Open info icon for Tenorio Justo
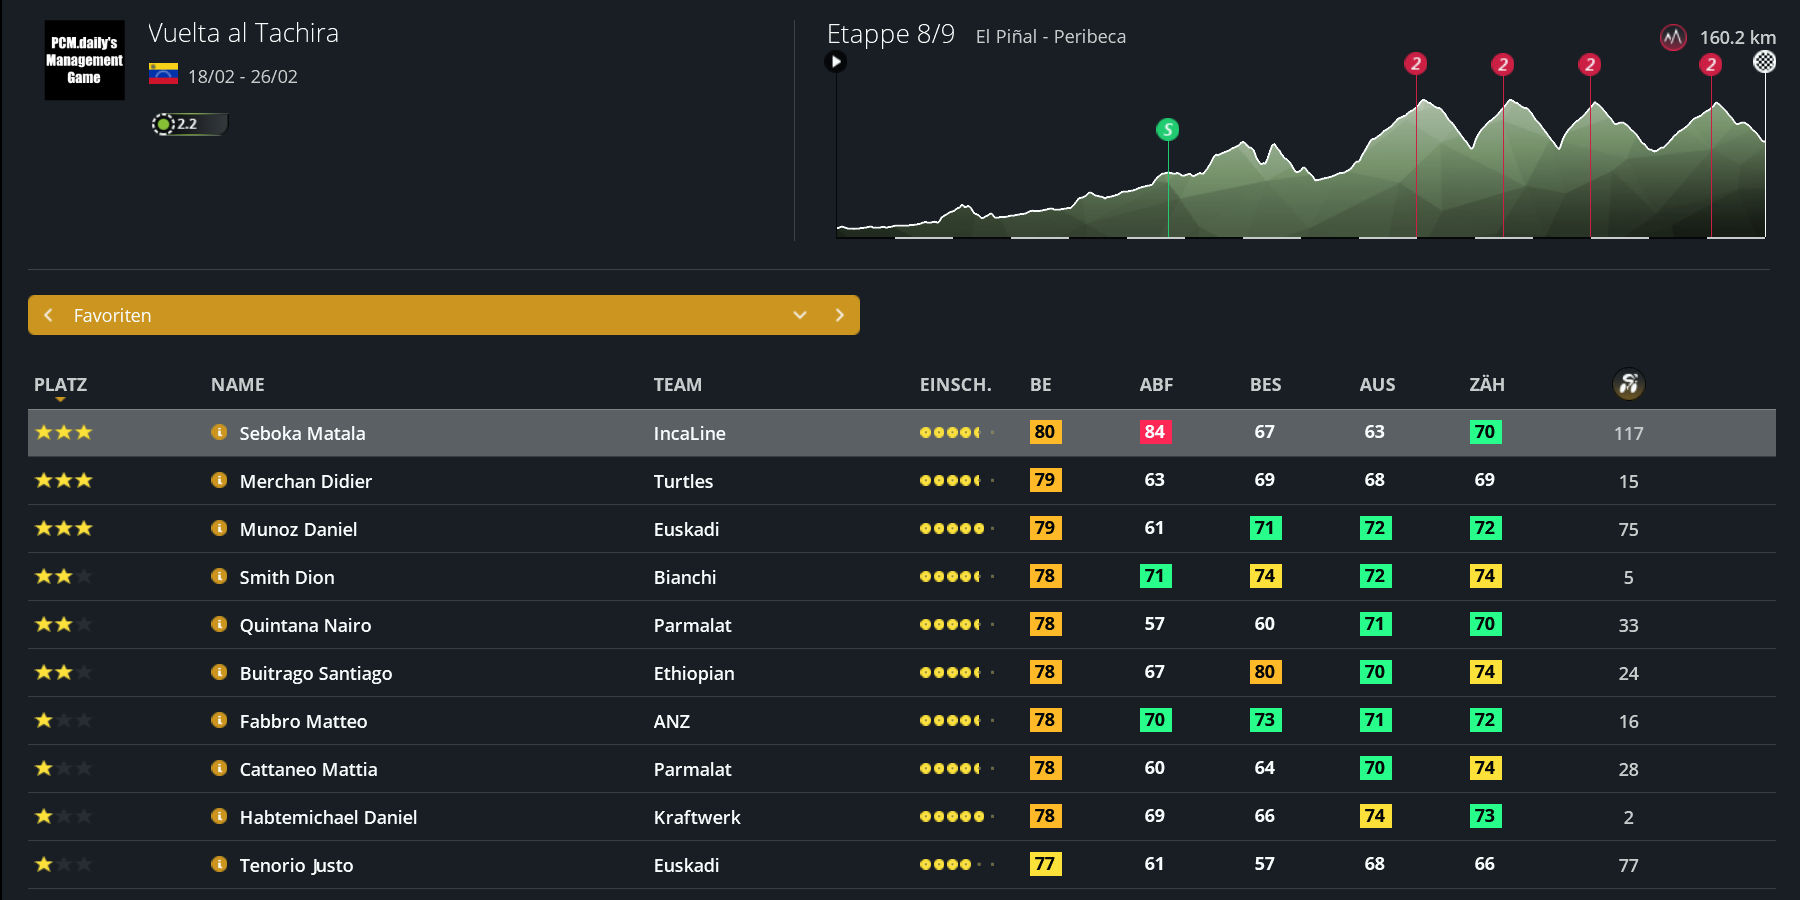Screen dimensions: 1800x900 pos(219,864)
